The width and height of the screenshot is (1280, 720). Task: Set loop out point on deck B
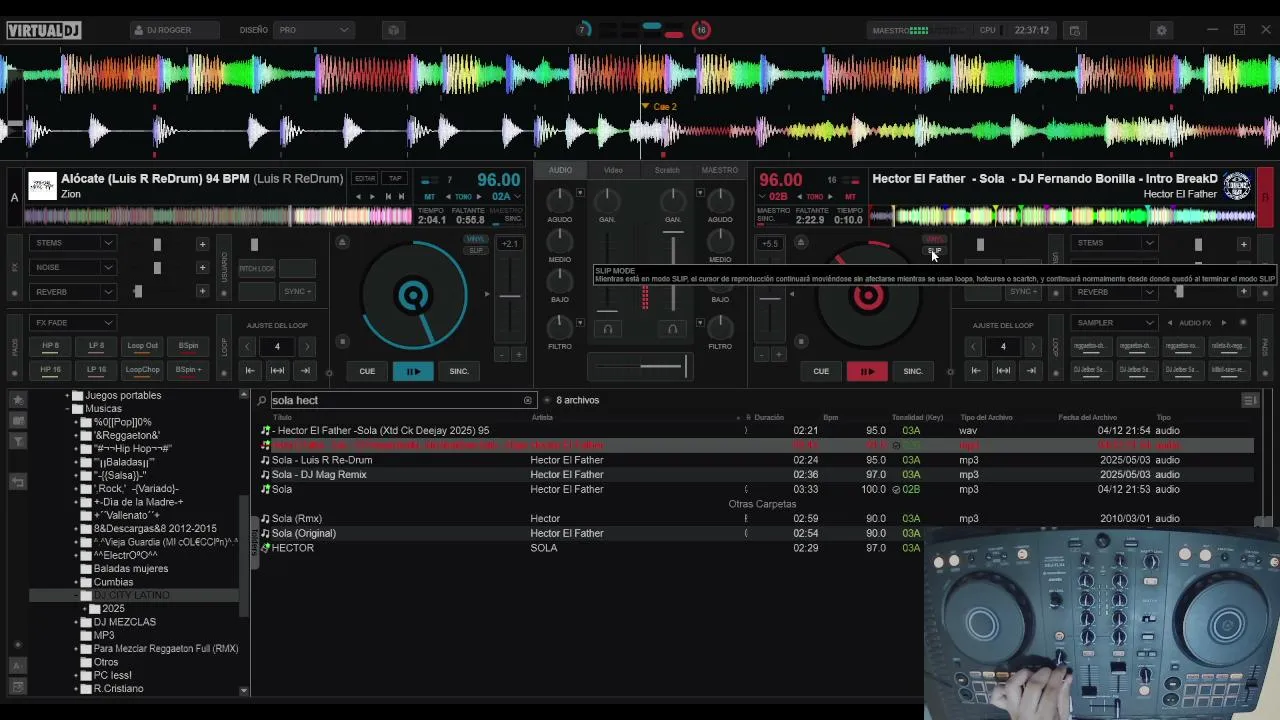(1031, 371)
